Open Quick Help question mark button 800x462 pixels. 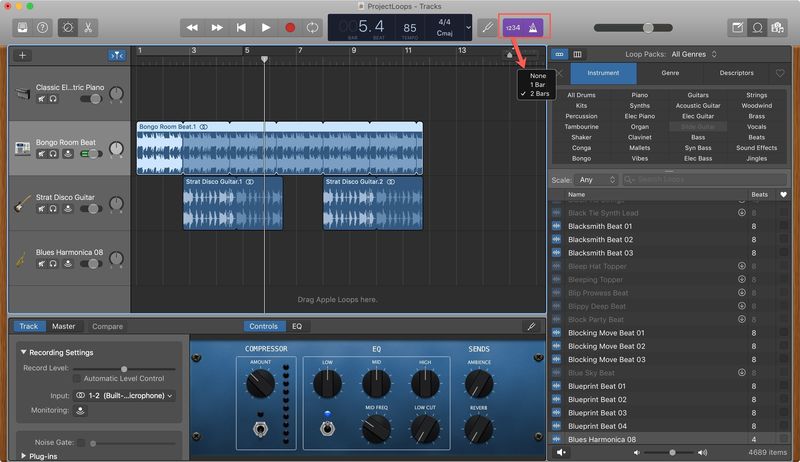[x=42, y=28]
